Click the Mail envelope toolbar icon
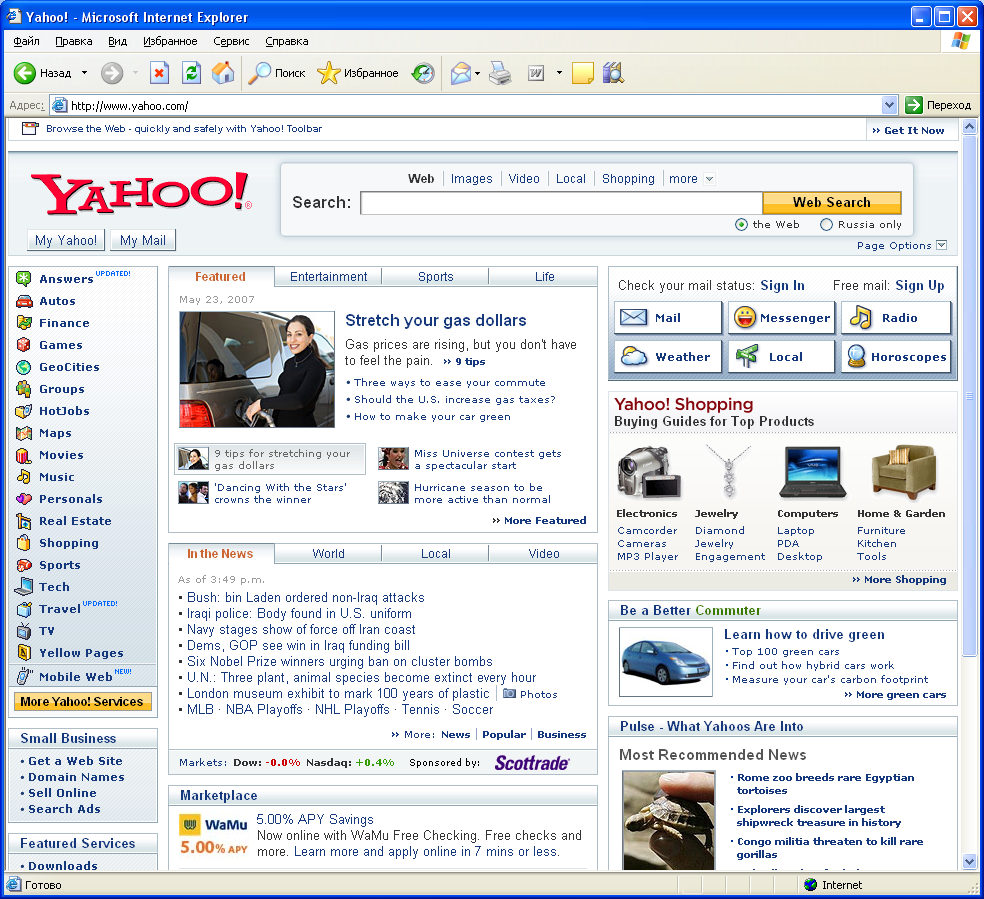 [x=461, y=73]
